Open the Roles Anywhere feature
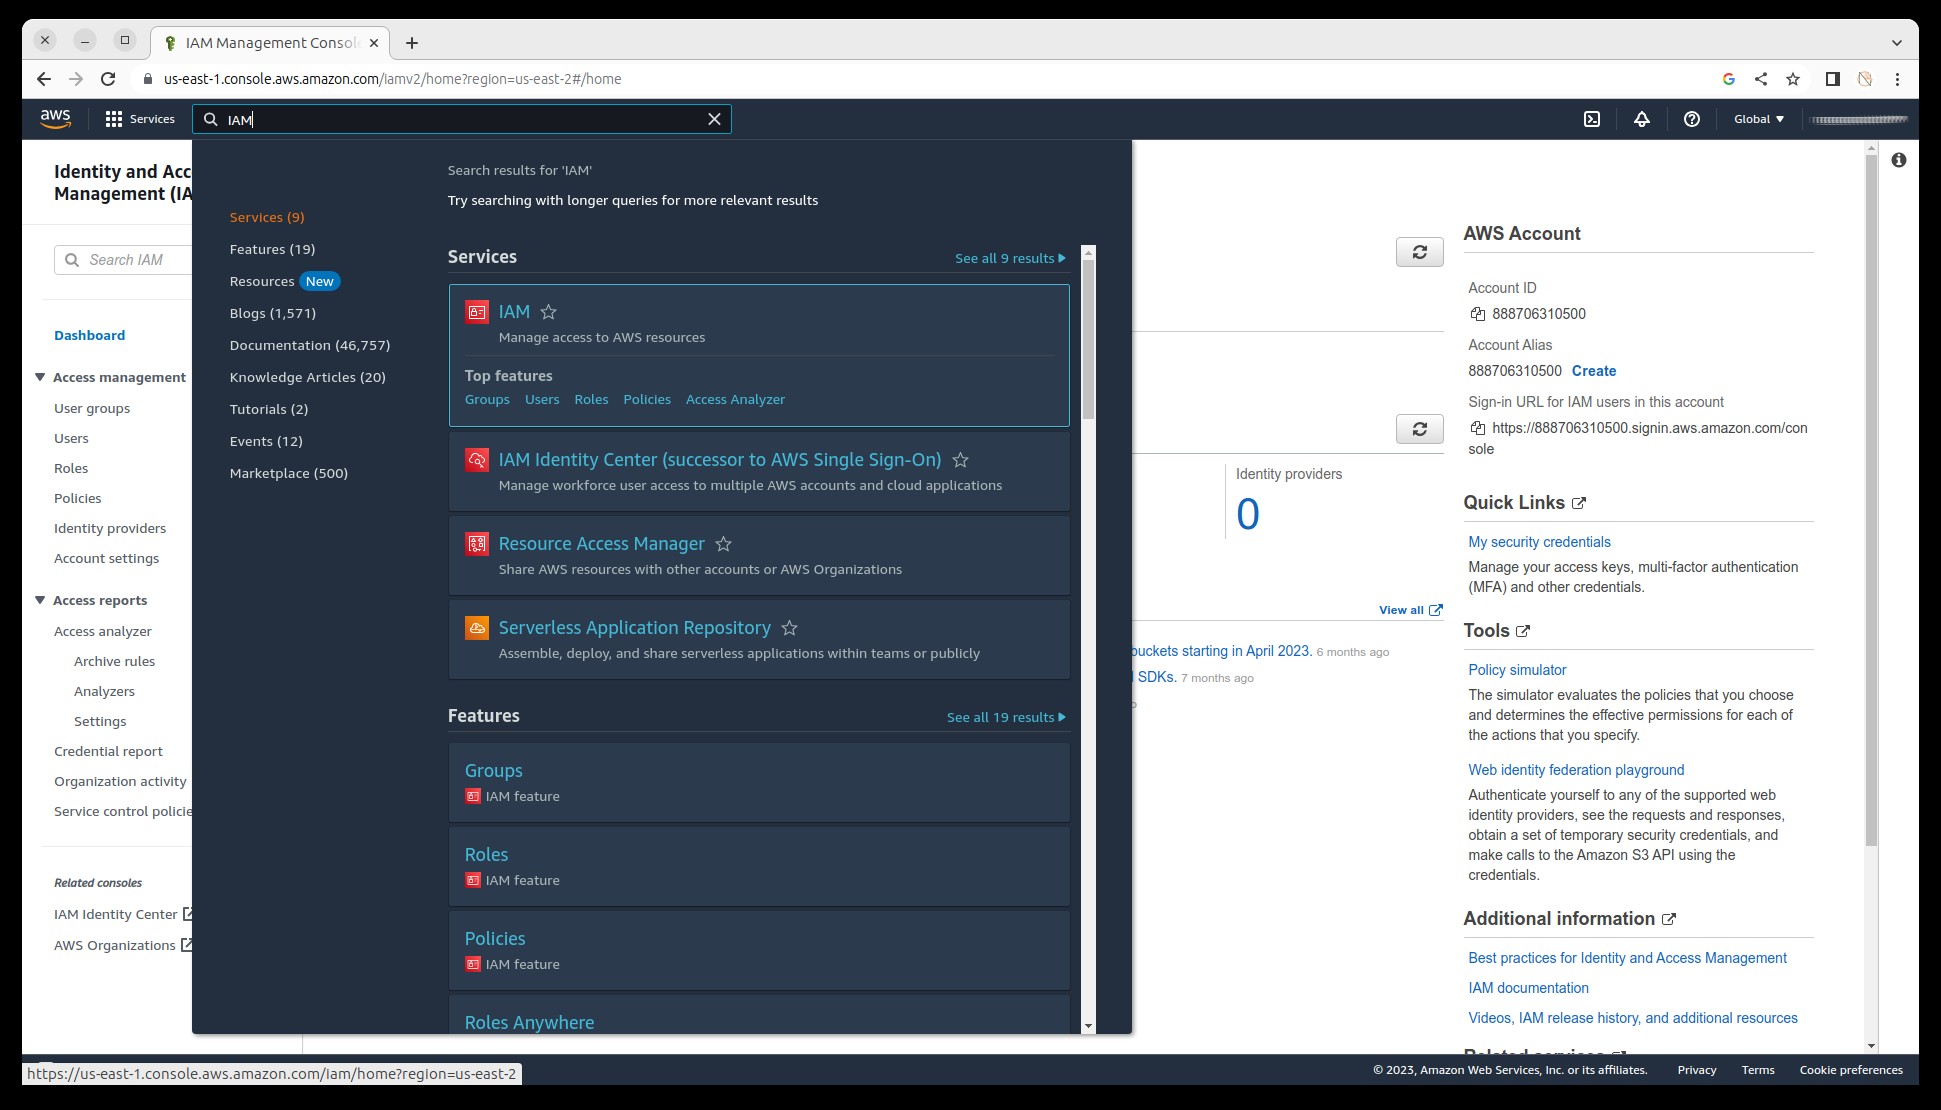 pos(529,1022)
